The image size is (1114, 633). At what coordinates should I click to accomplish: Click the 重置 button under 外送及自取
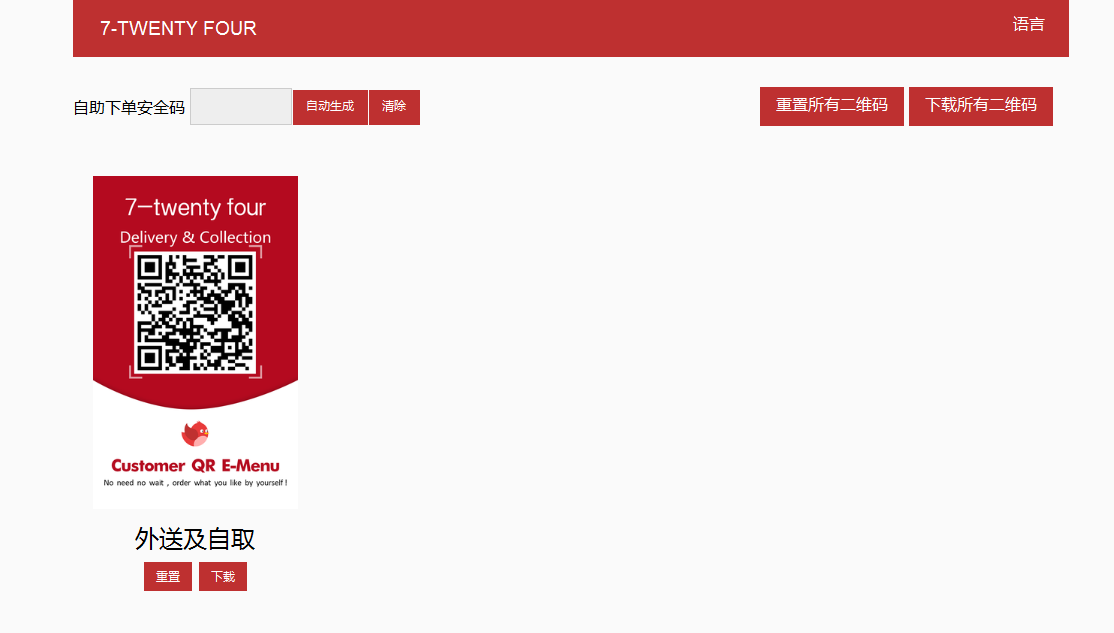click(x=168, y=576)
